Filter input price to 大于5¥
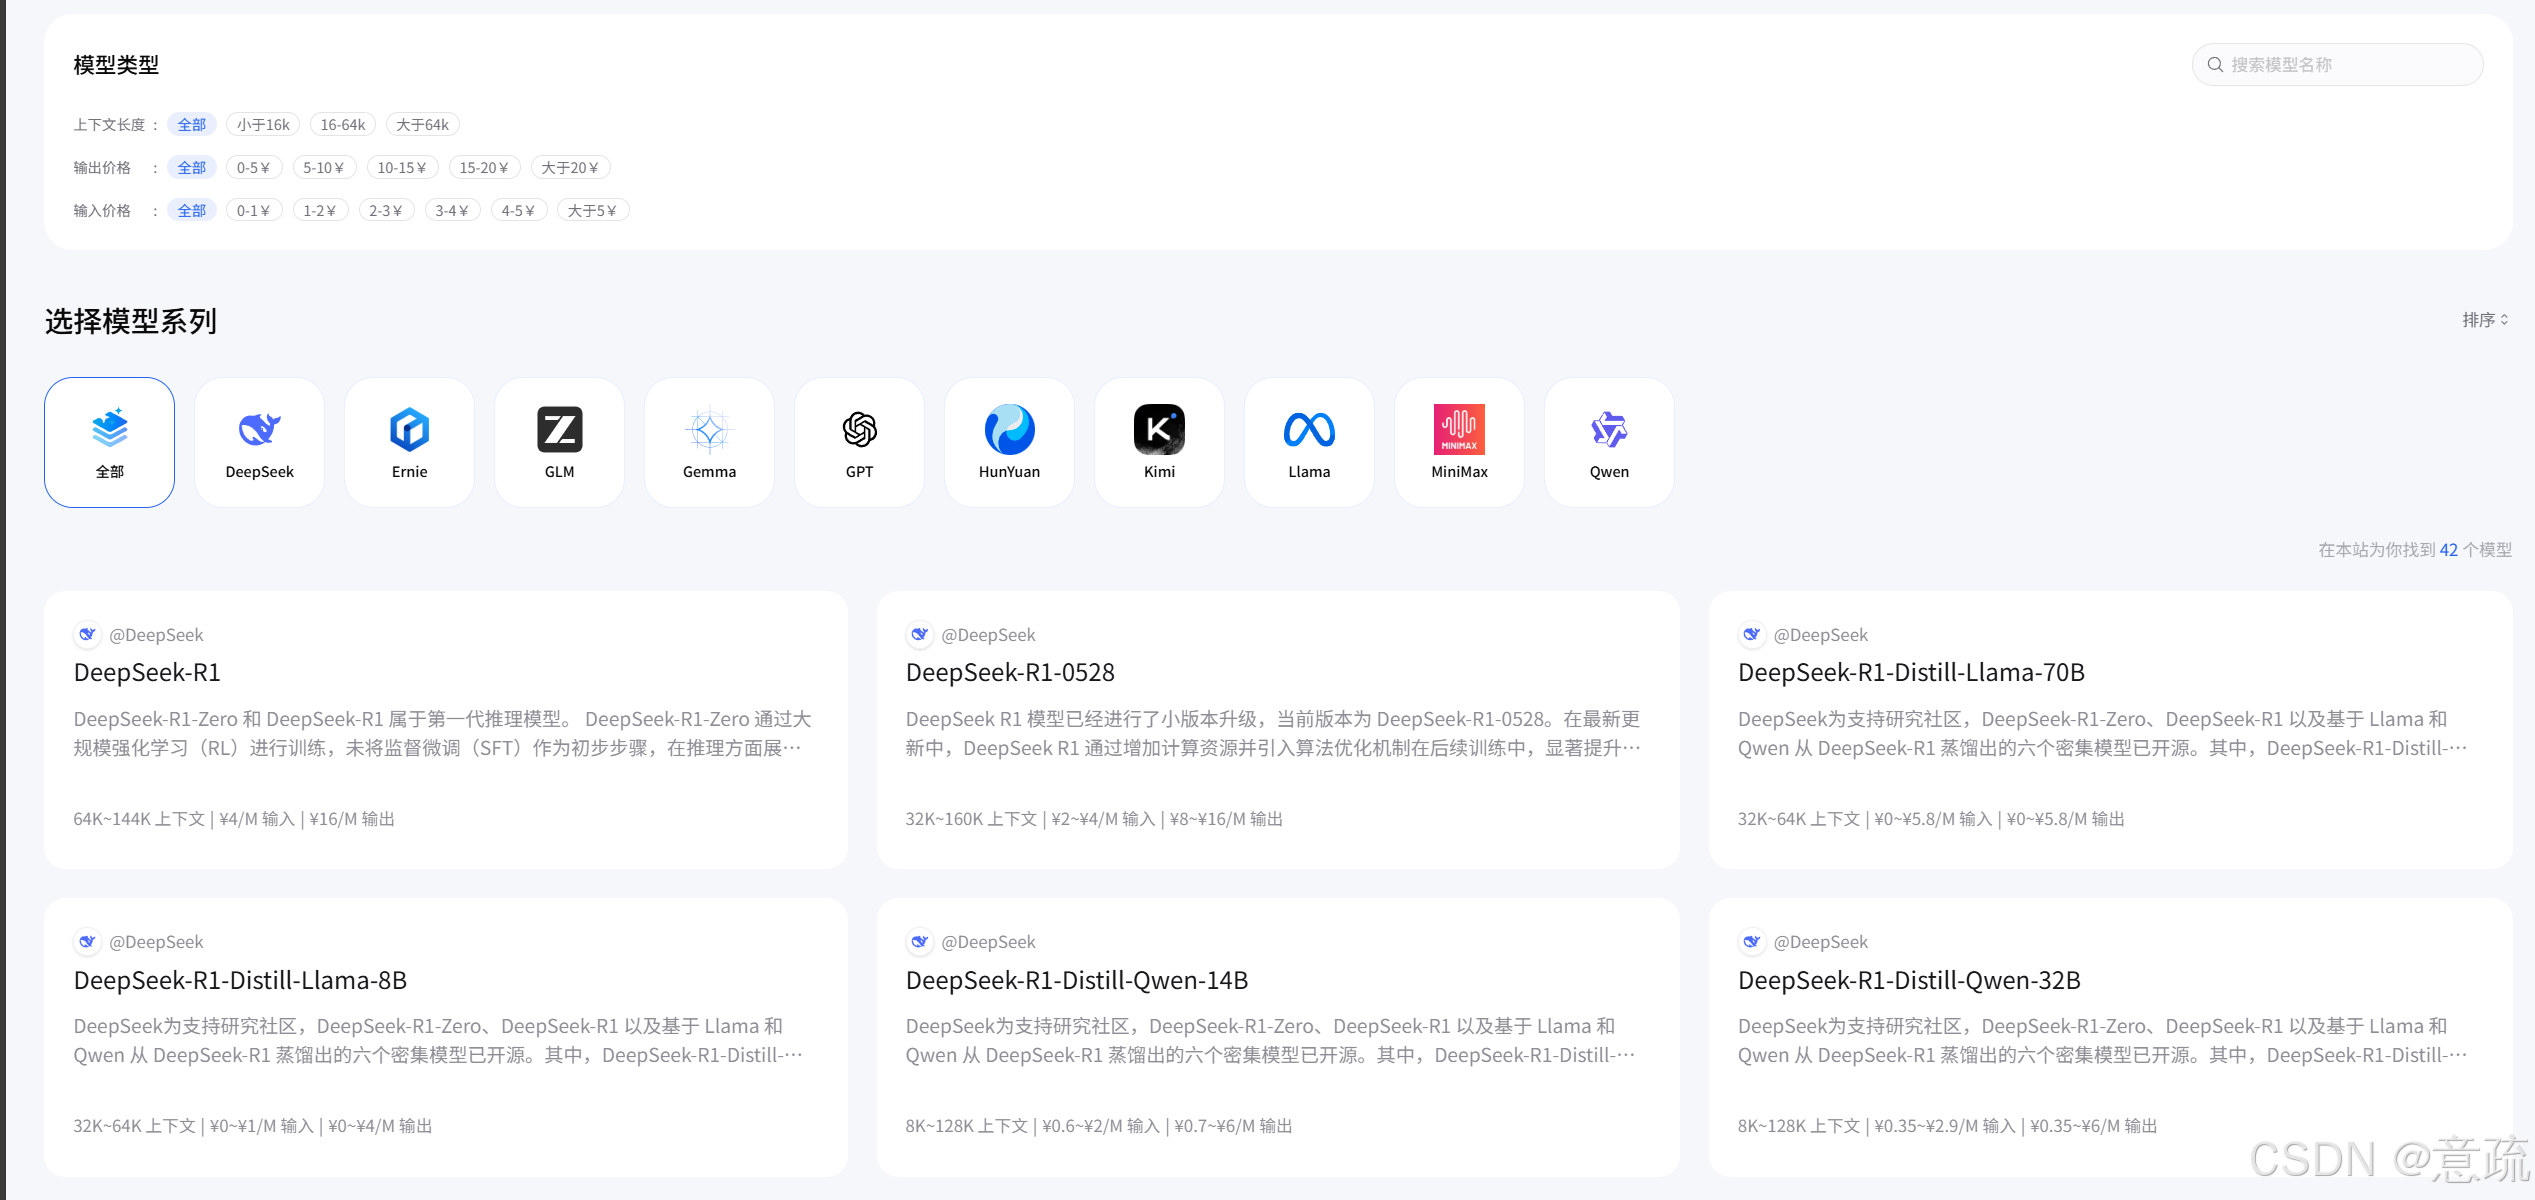This screenshot has width=2535, height=1200. tap(592, 211)
